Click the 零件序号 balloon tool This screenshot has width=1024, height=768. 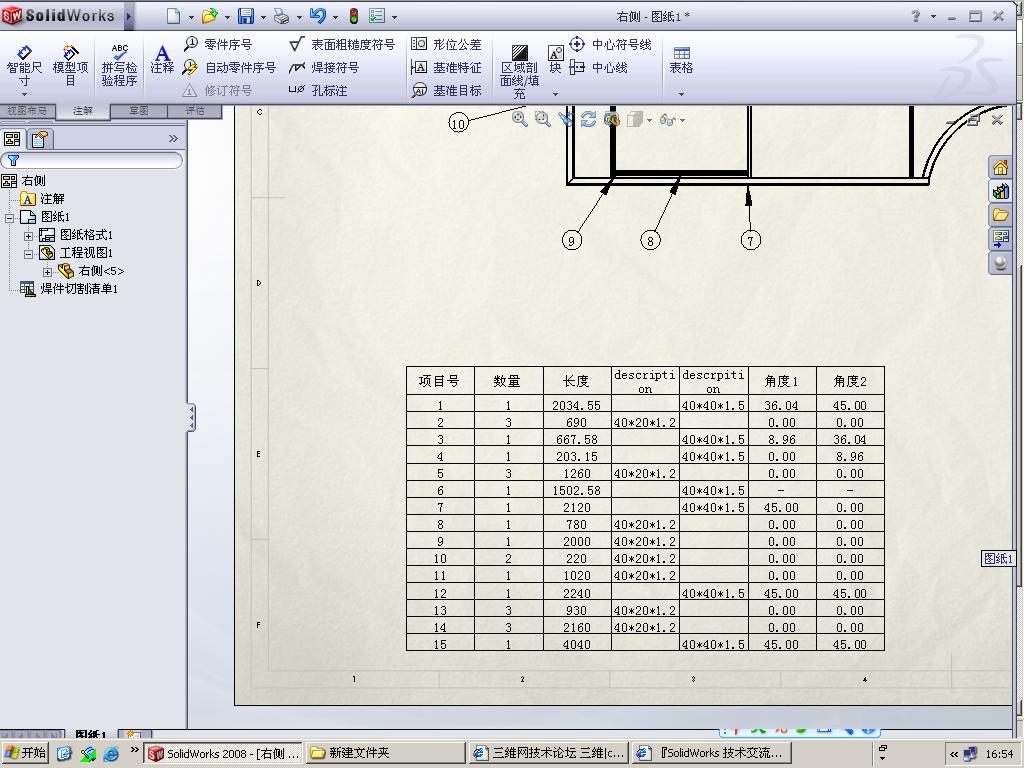[218, 44]
